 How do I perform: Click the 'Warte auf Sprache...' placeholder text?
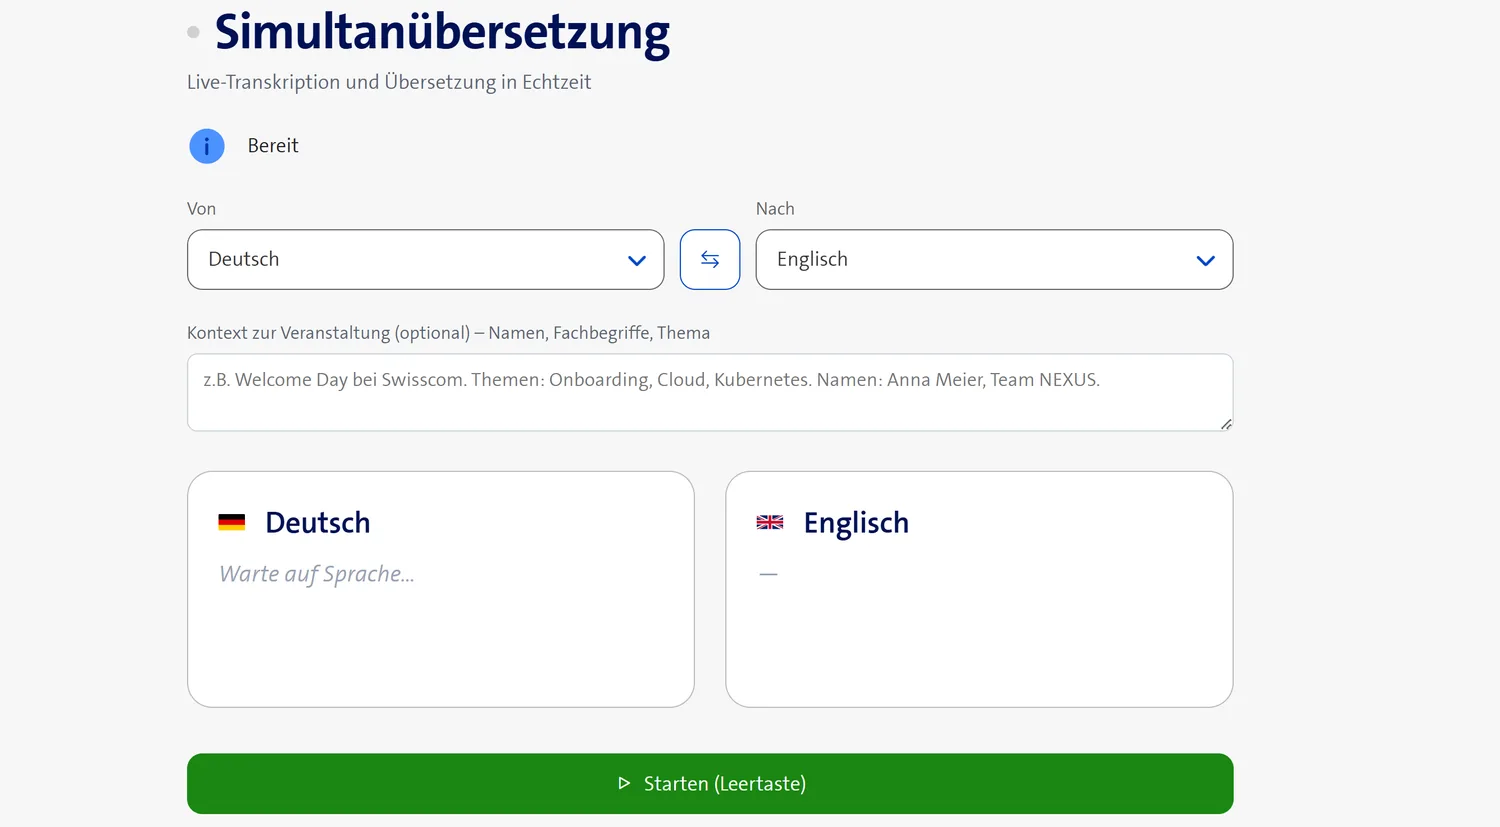[x=317, y=574]
